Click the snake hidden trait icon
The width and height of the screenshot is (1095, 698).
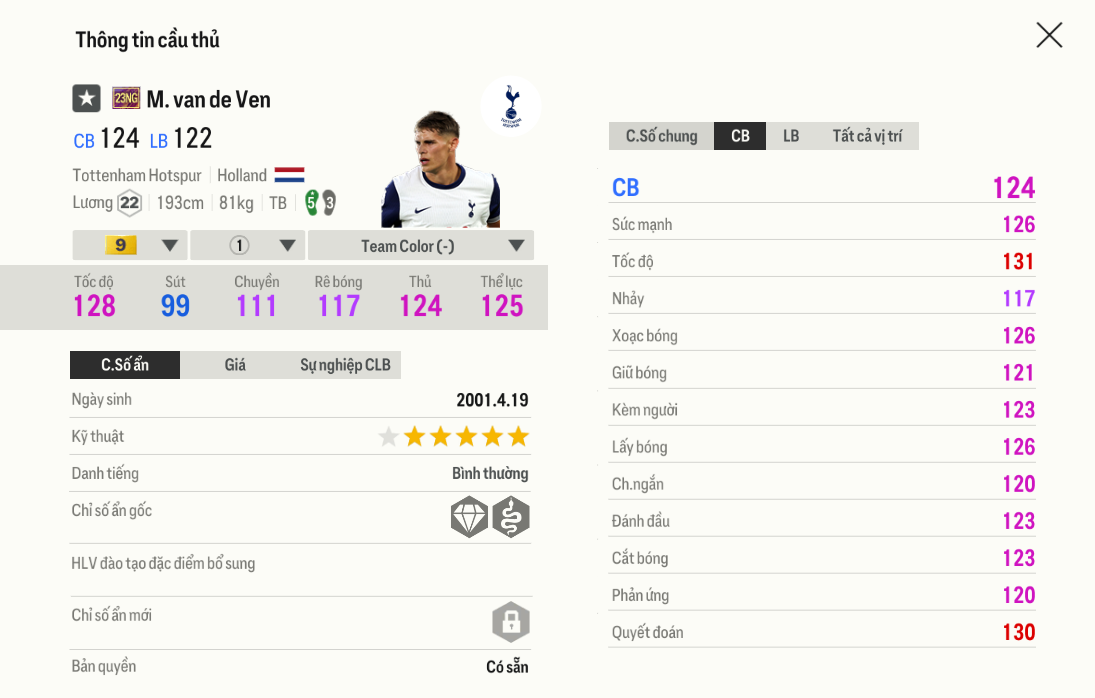[x=511, y=517]
